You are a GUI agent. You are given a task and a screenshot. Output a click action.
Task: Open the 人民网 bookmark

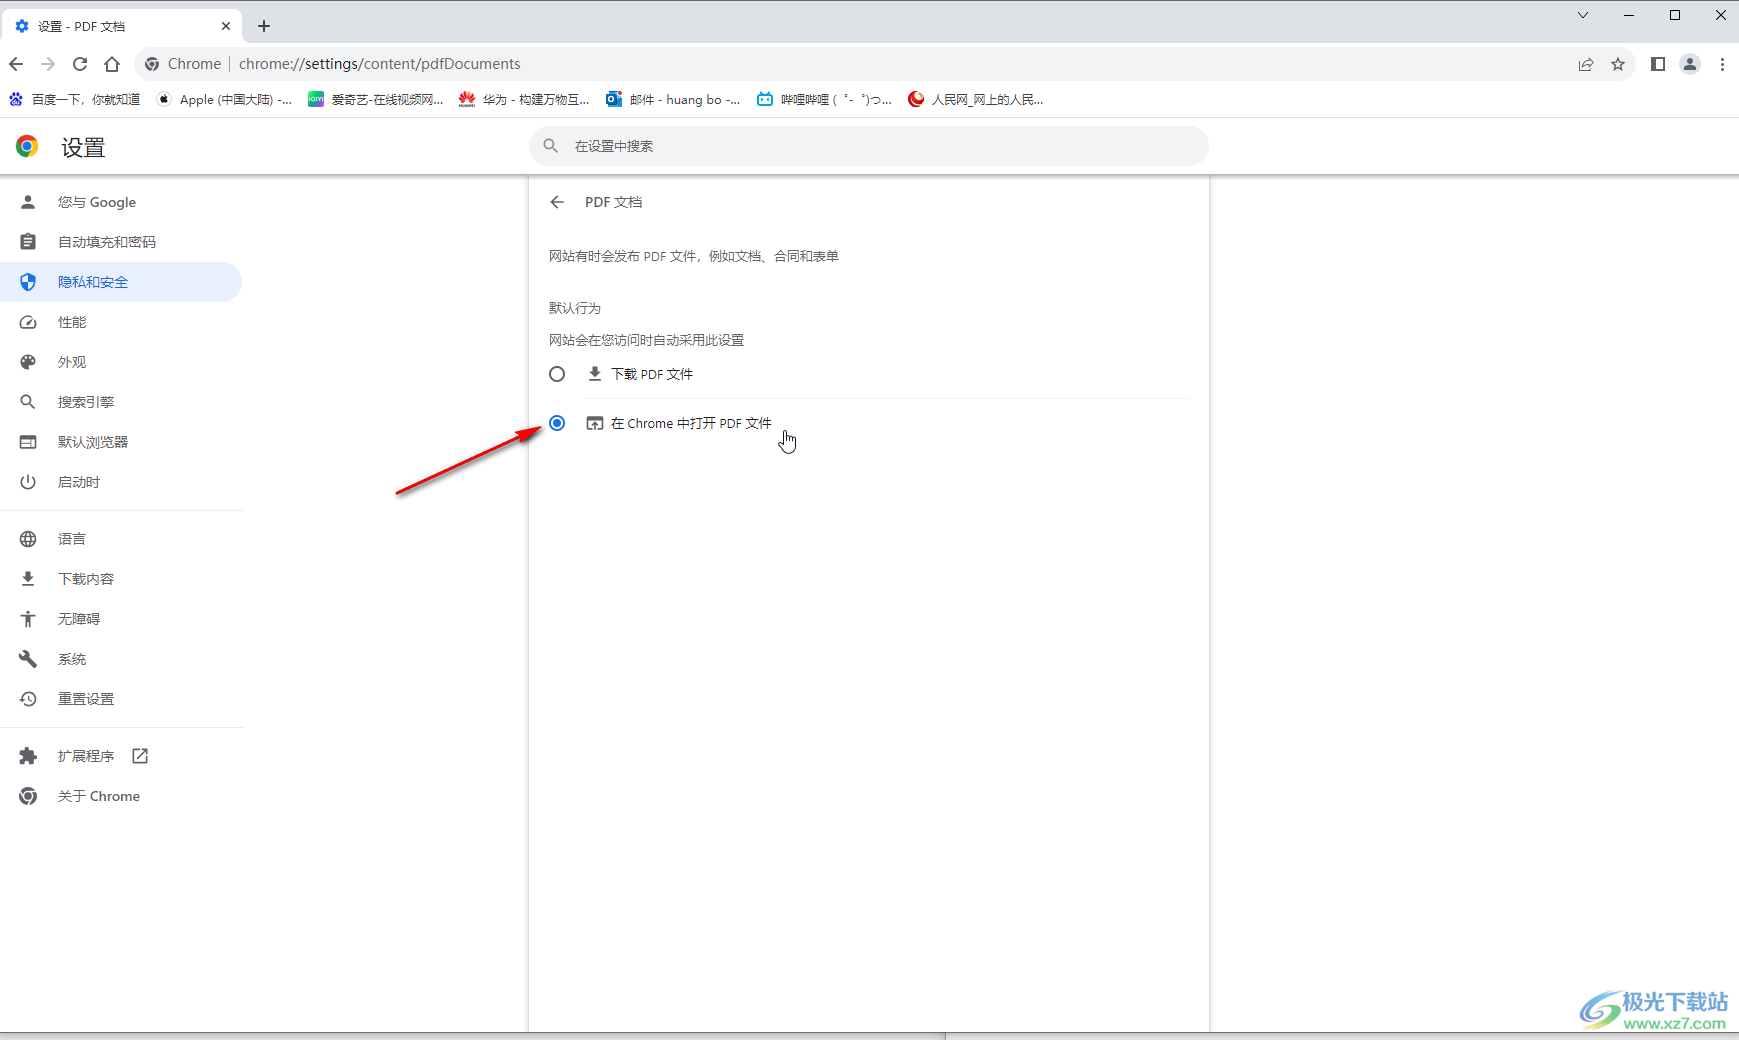(975, 99)
